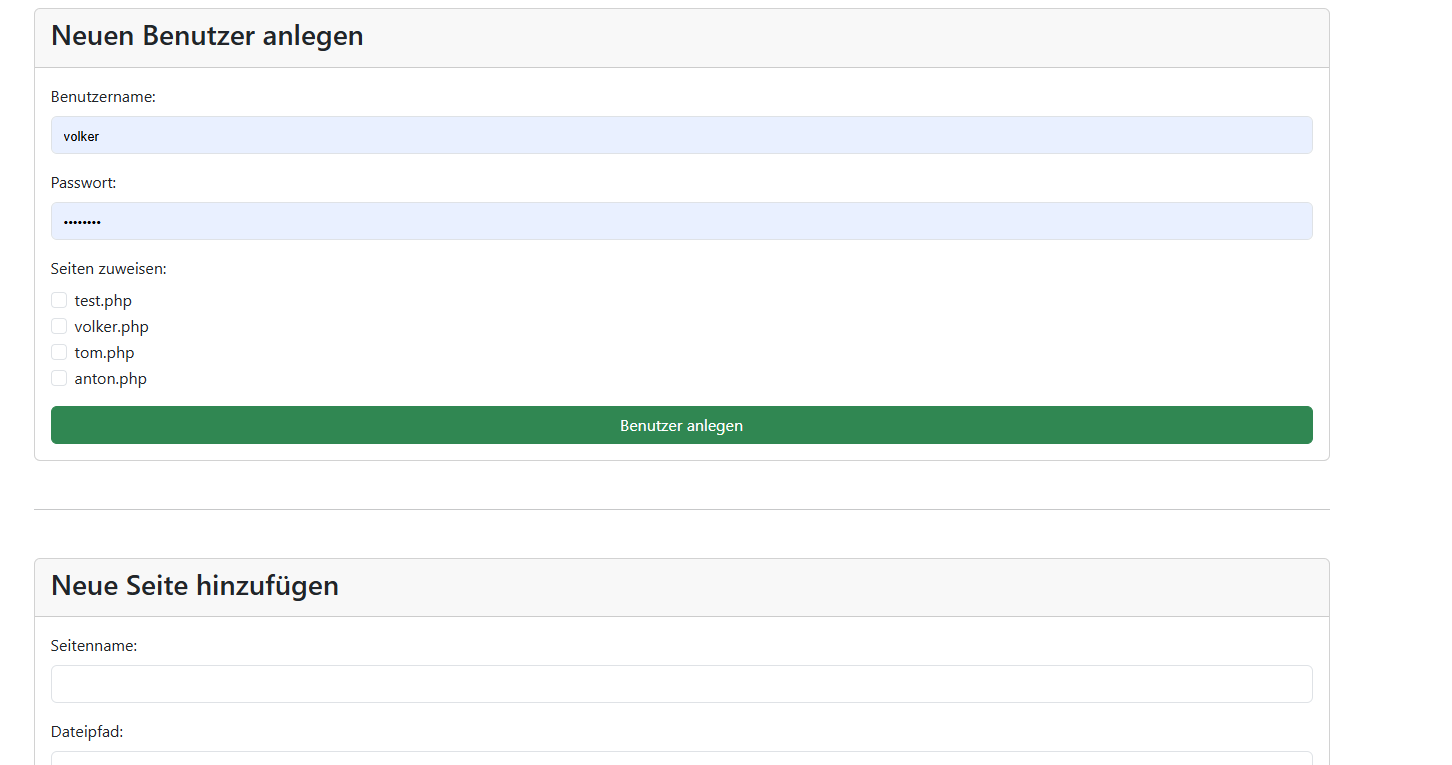1452x765 pixels.
Task: Tick the volker.php checkbox
Action: (59, 326)
